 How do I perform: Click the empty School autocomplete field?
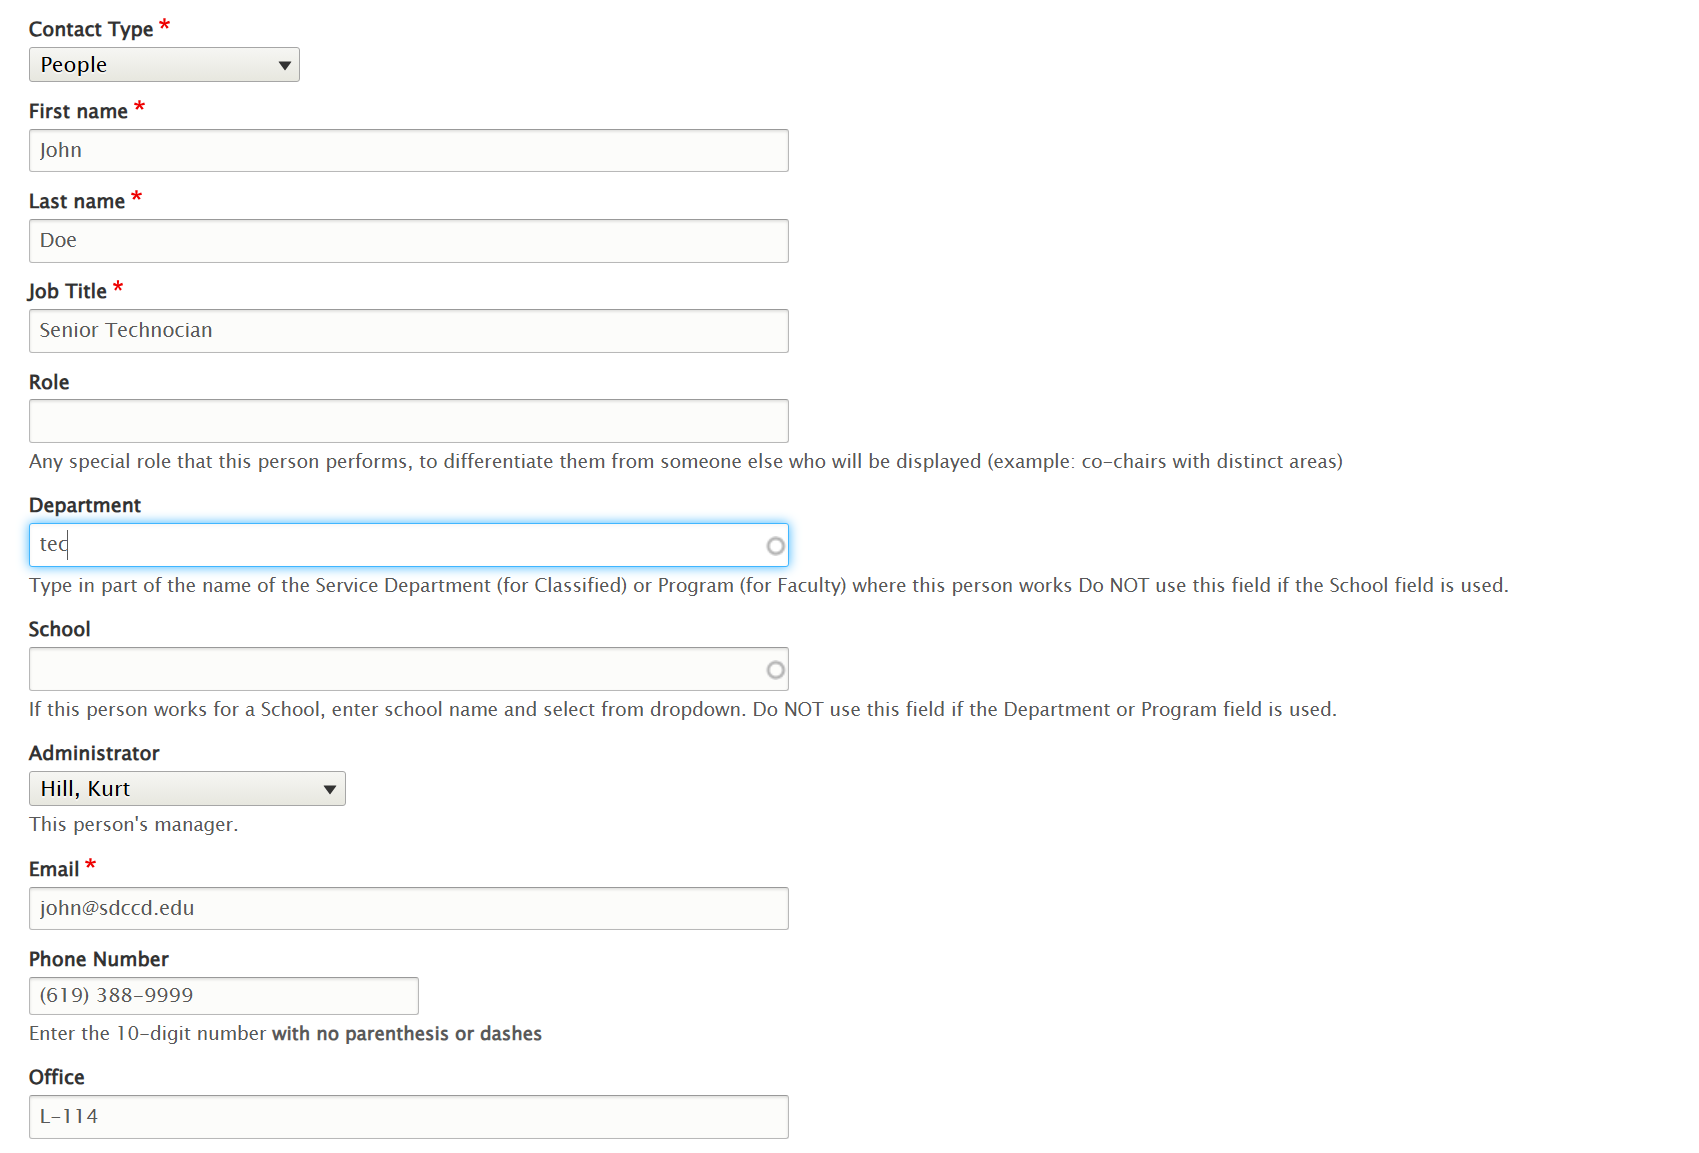[x=400, y=669]
